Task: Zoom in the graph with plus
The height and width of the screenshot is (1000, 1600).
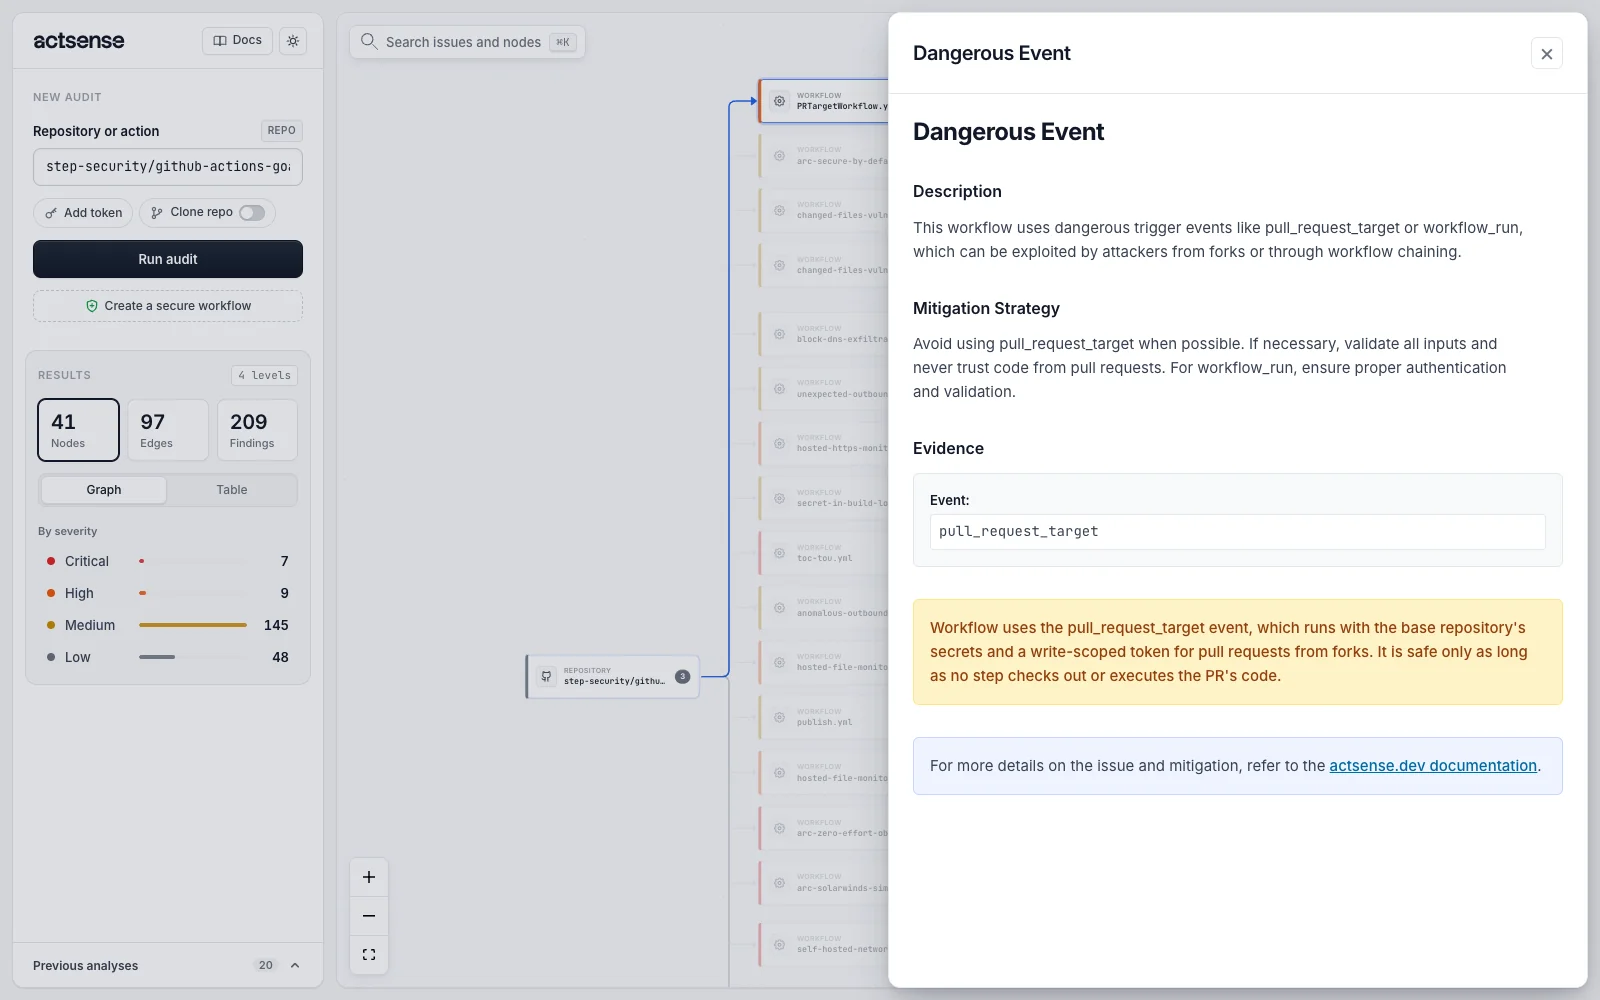Action: point(369,877)
